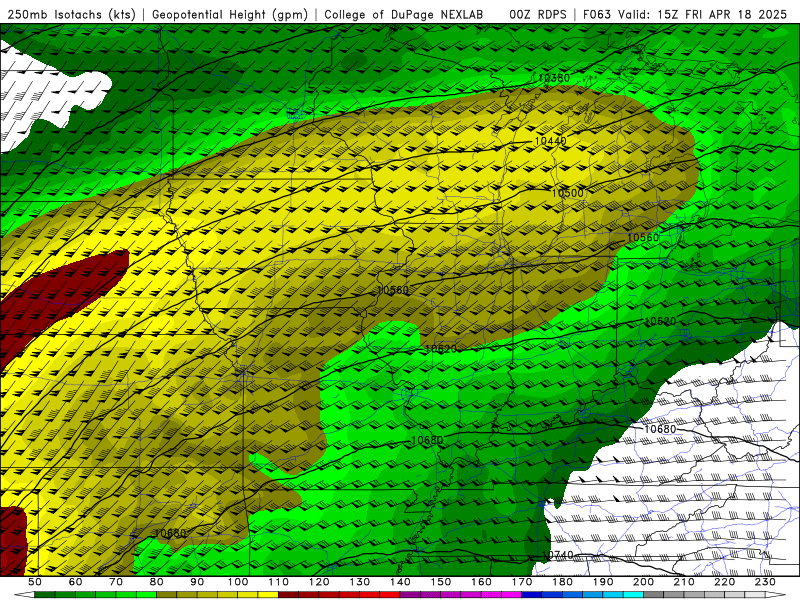The height and width of the screenshot is (600, 800).
Task: Click the 130 value on the color scale
Action: (x=360, y=582)
